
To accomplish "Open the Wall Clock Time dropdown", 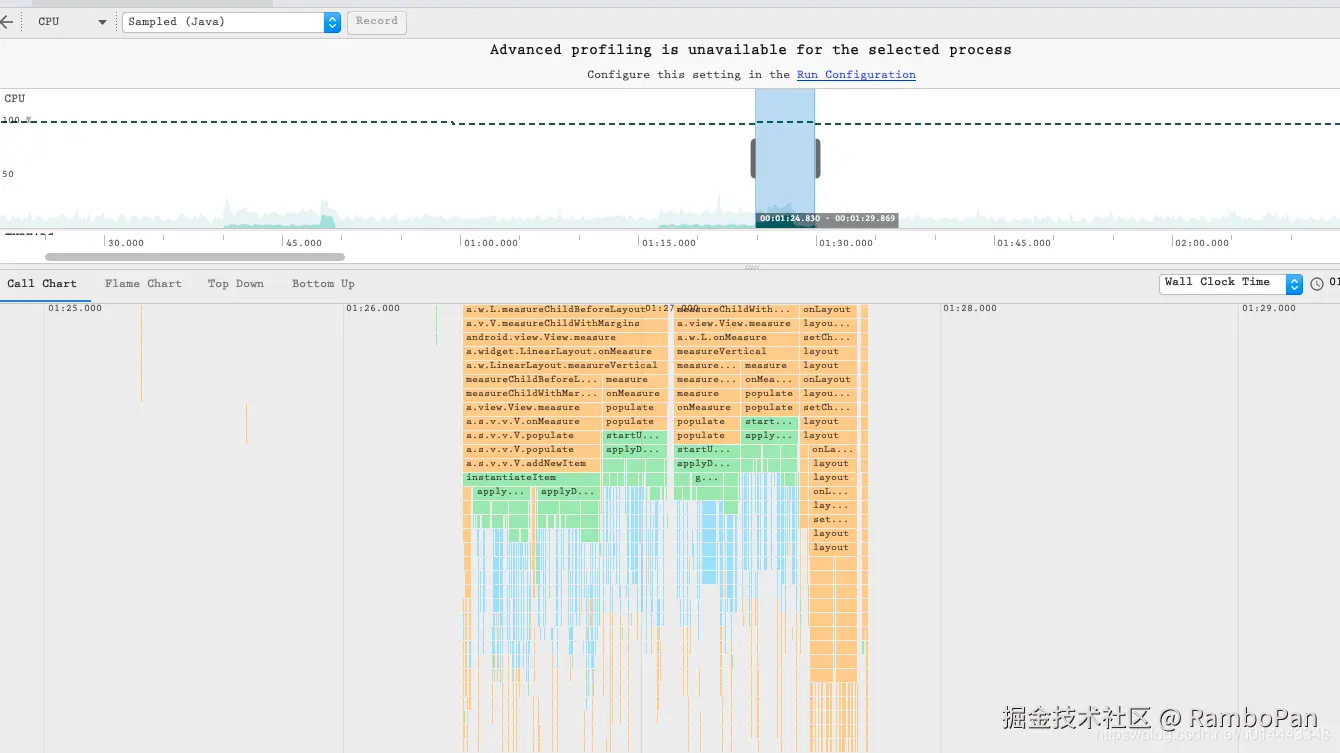I will coord(1231,283).
